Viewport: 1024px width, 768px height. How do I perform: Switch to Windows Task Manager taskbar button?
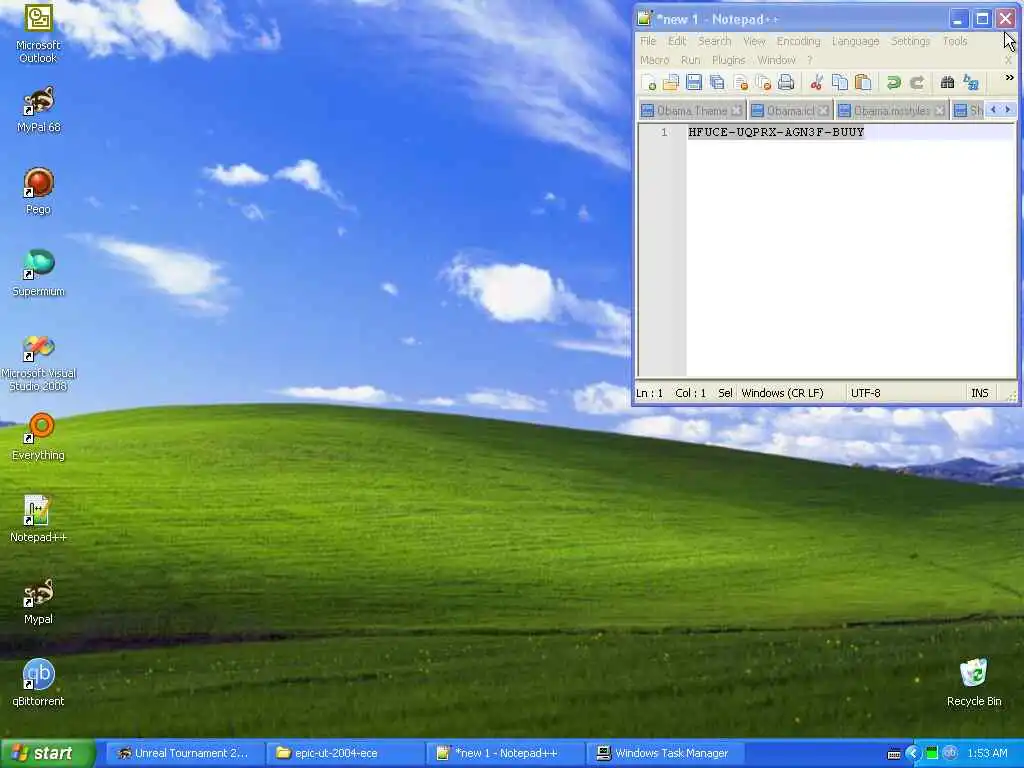point(665,754)
